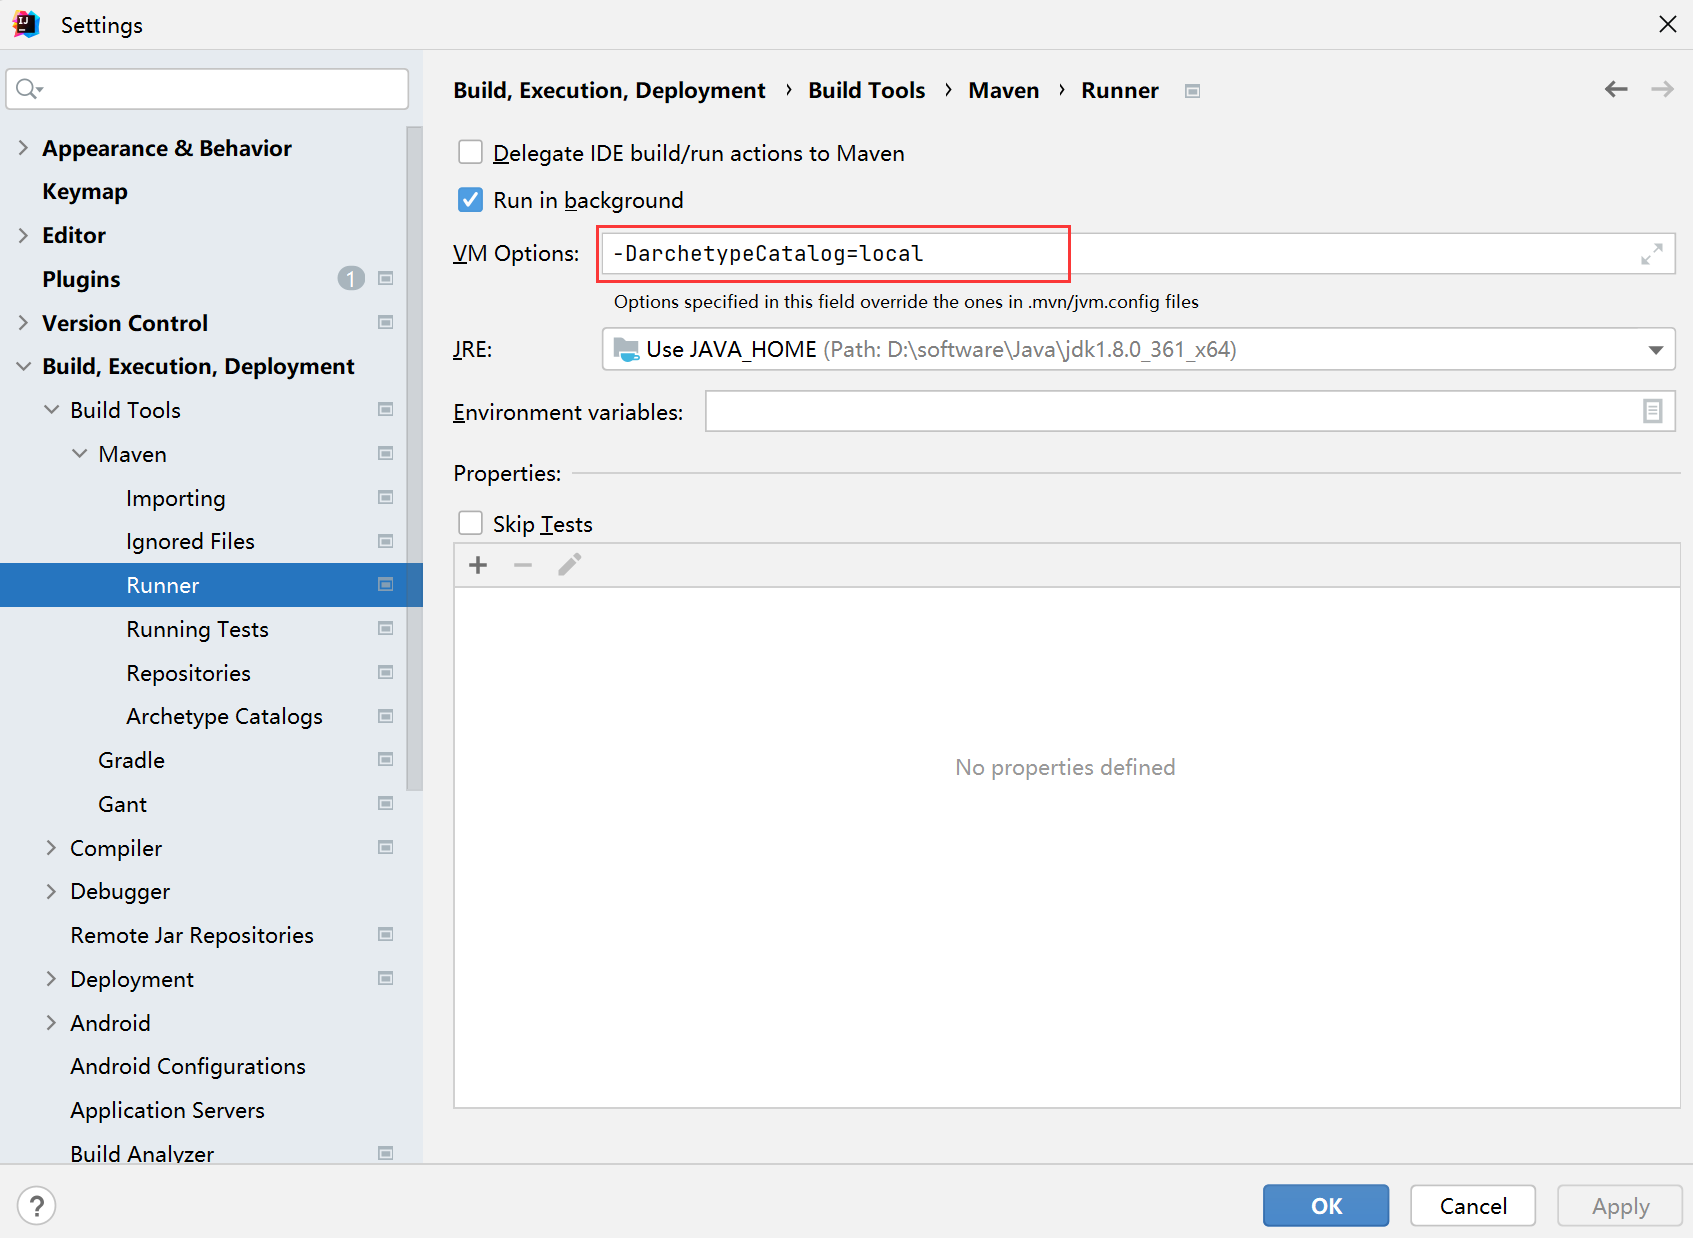Viewport: 1693px width, 1238px height.
Task: Go forward with the right arrow
Action: [1662, 89]
